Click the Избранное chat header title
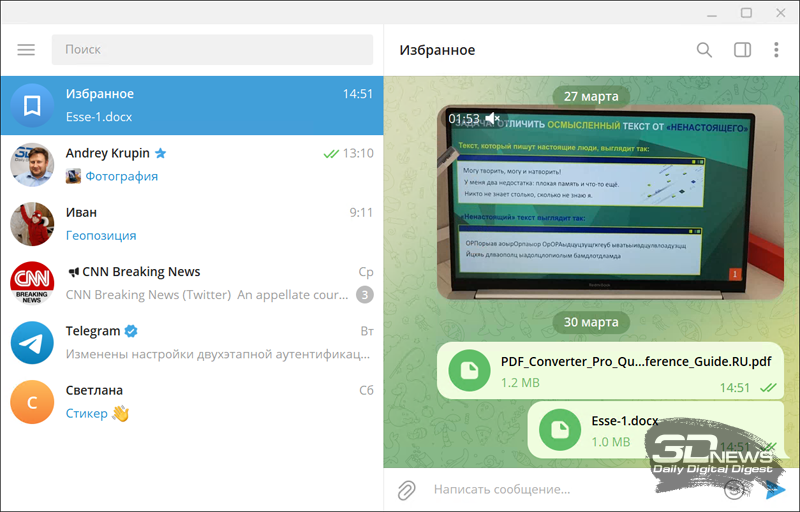Image resolution: width=800 pixels, height=512 pixels. tap(437, 50)
